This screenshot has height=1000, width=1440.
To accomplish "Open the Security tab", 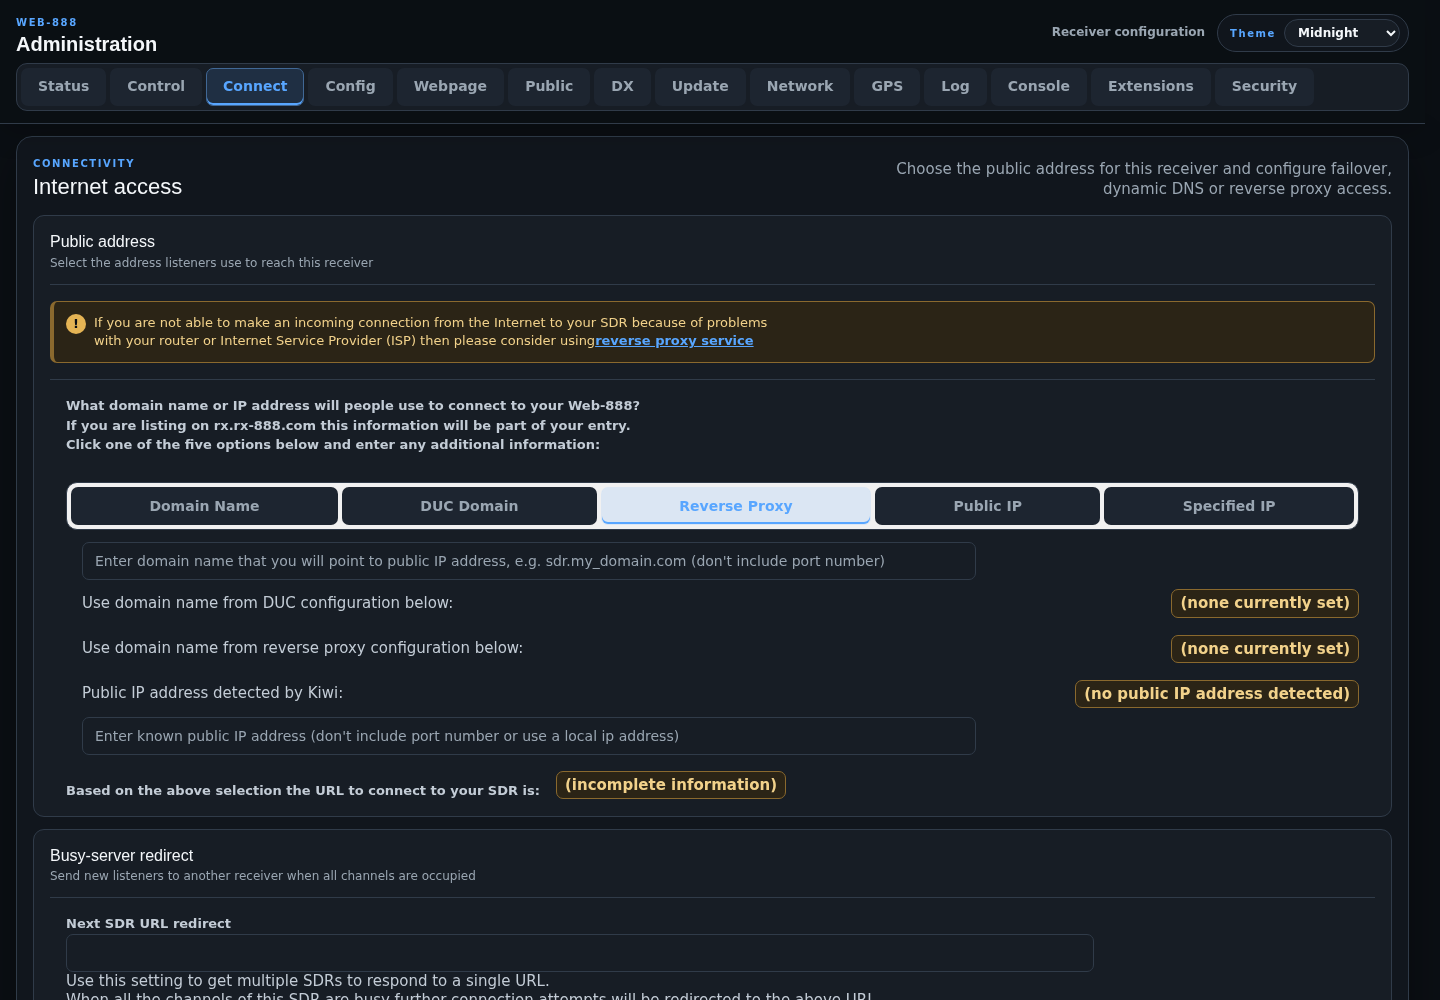I will (x=1264, y=87).
